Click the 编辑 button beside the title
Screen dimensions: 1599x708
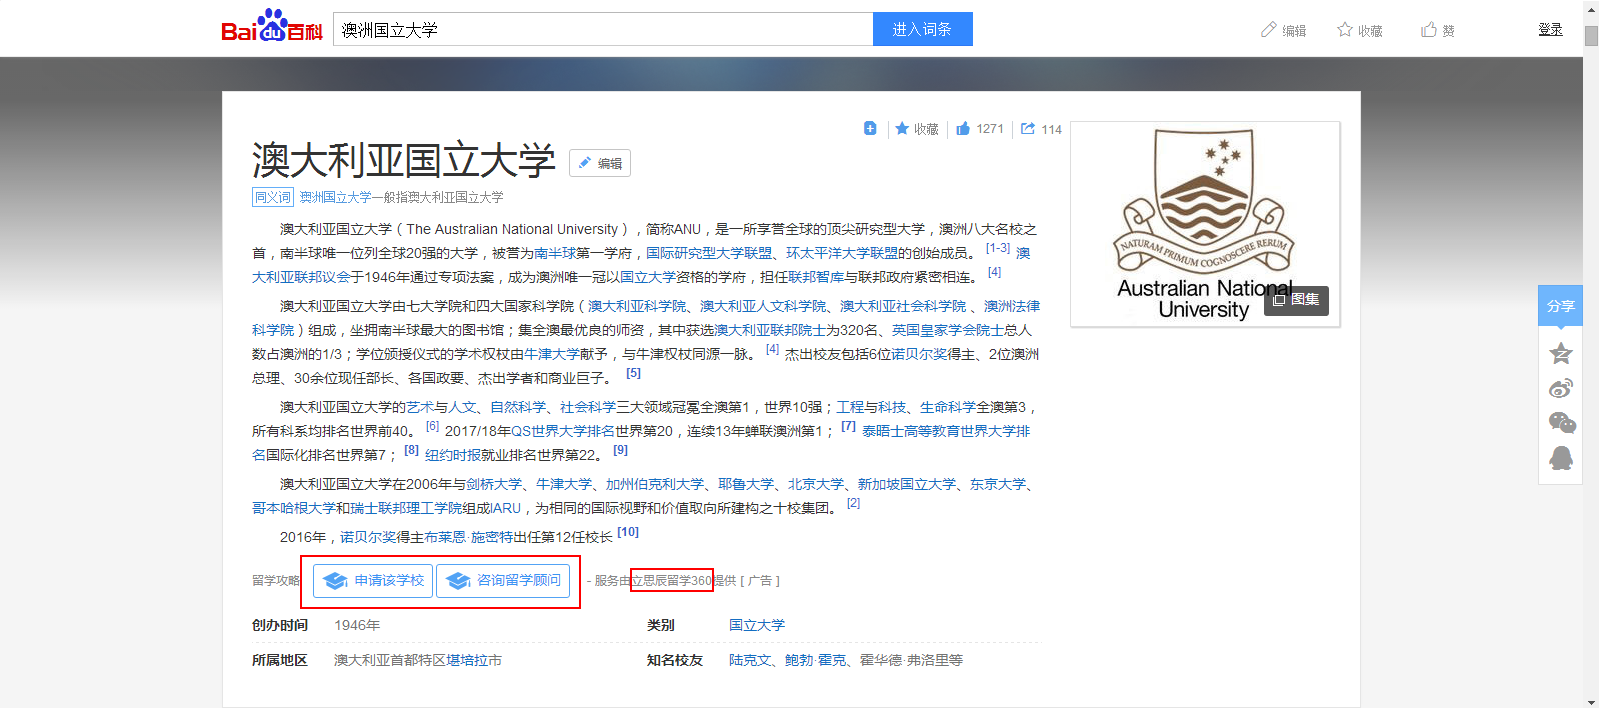click(x=600, y=163)
